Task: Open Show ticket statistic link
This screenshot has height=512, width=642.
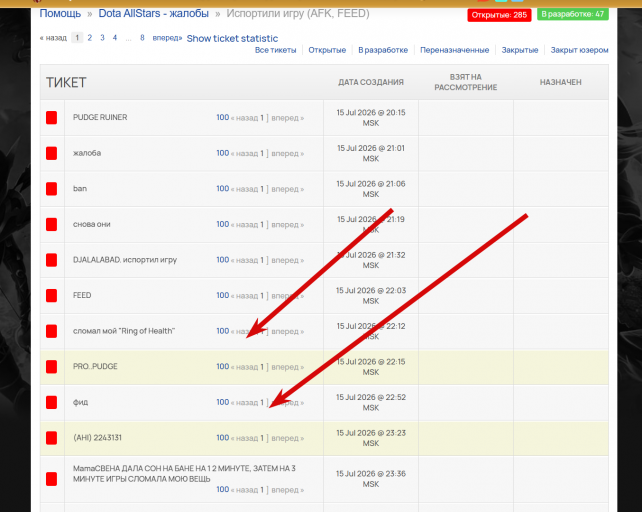Action: coord(232,39)
